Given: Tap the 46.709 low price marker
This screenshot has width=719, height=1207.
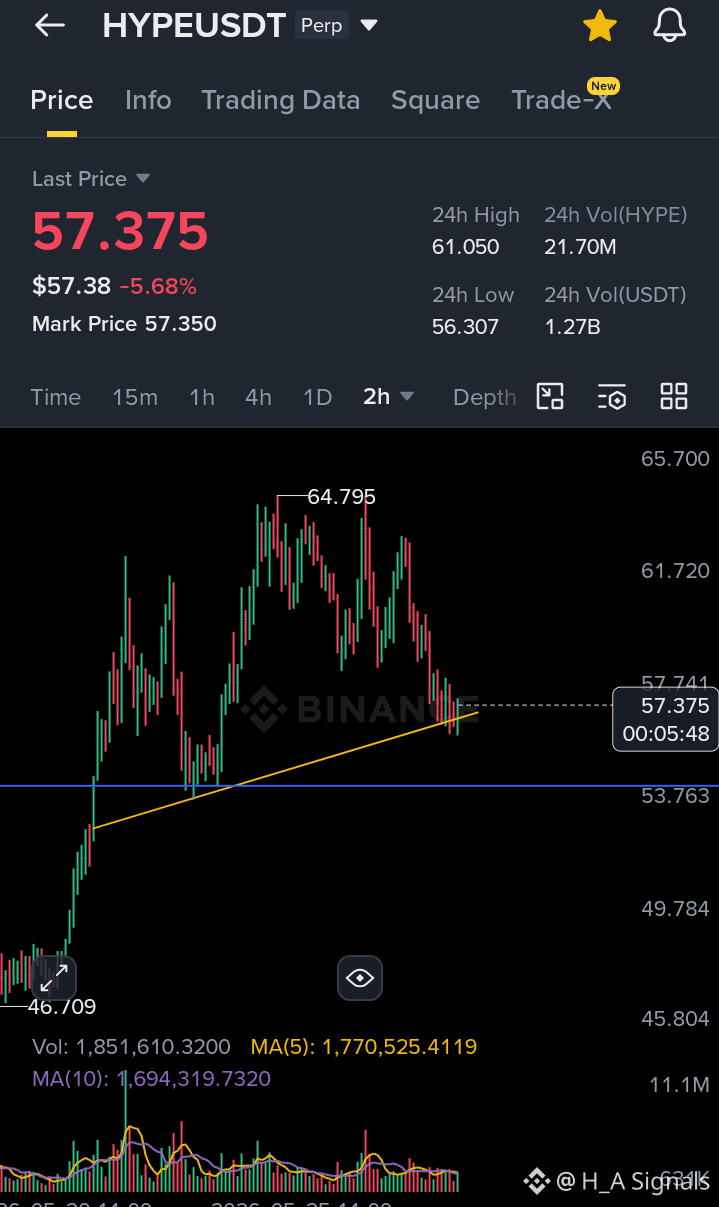Looking at the screenshot, I should (x=62, y=1007).
